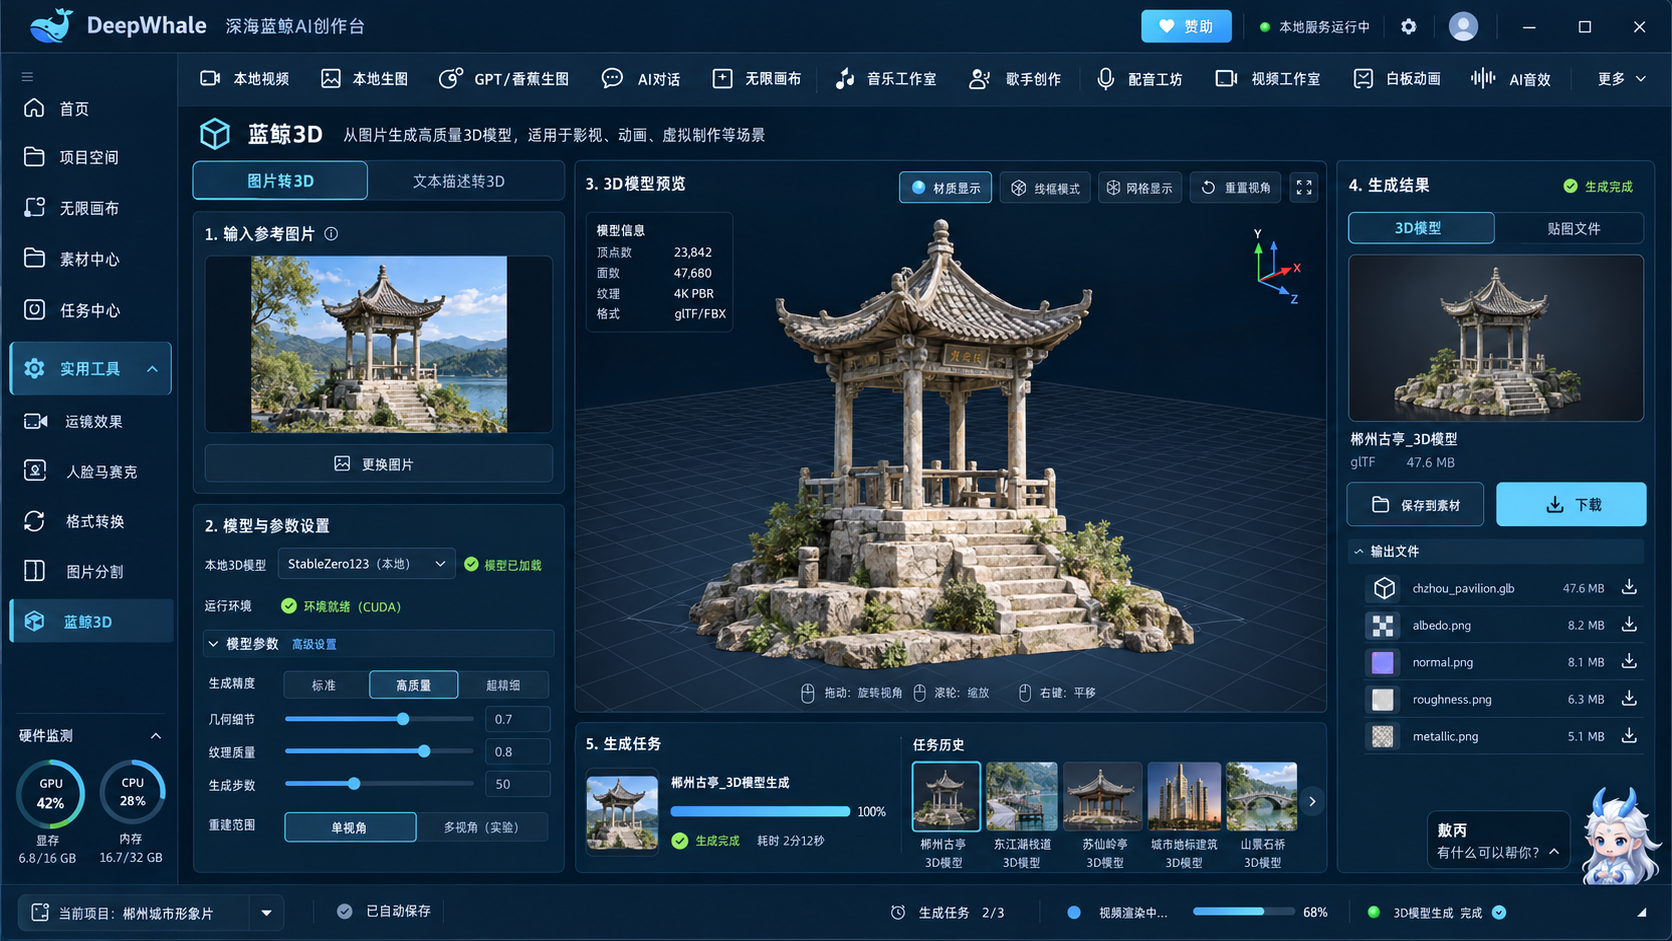The height and width of the screenshot is (941, 1672).
Task: Adjust the 几何细节 slider handle
Action: [403, 719]
